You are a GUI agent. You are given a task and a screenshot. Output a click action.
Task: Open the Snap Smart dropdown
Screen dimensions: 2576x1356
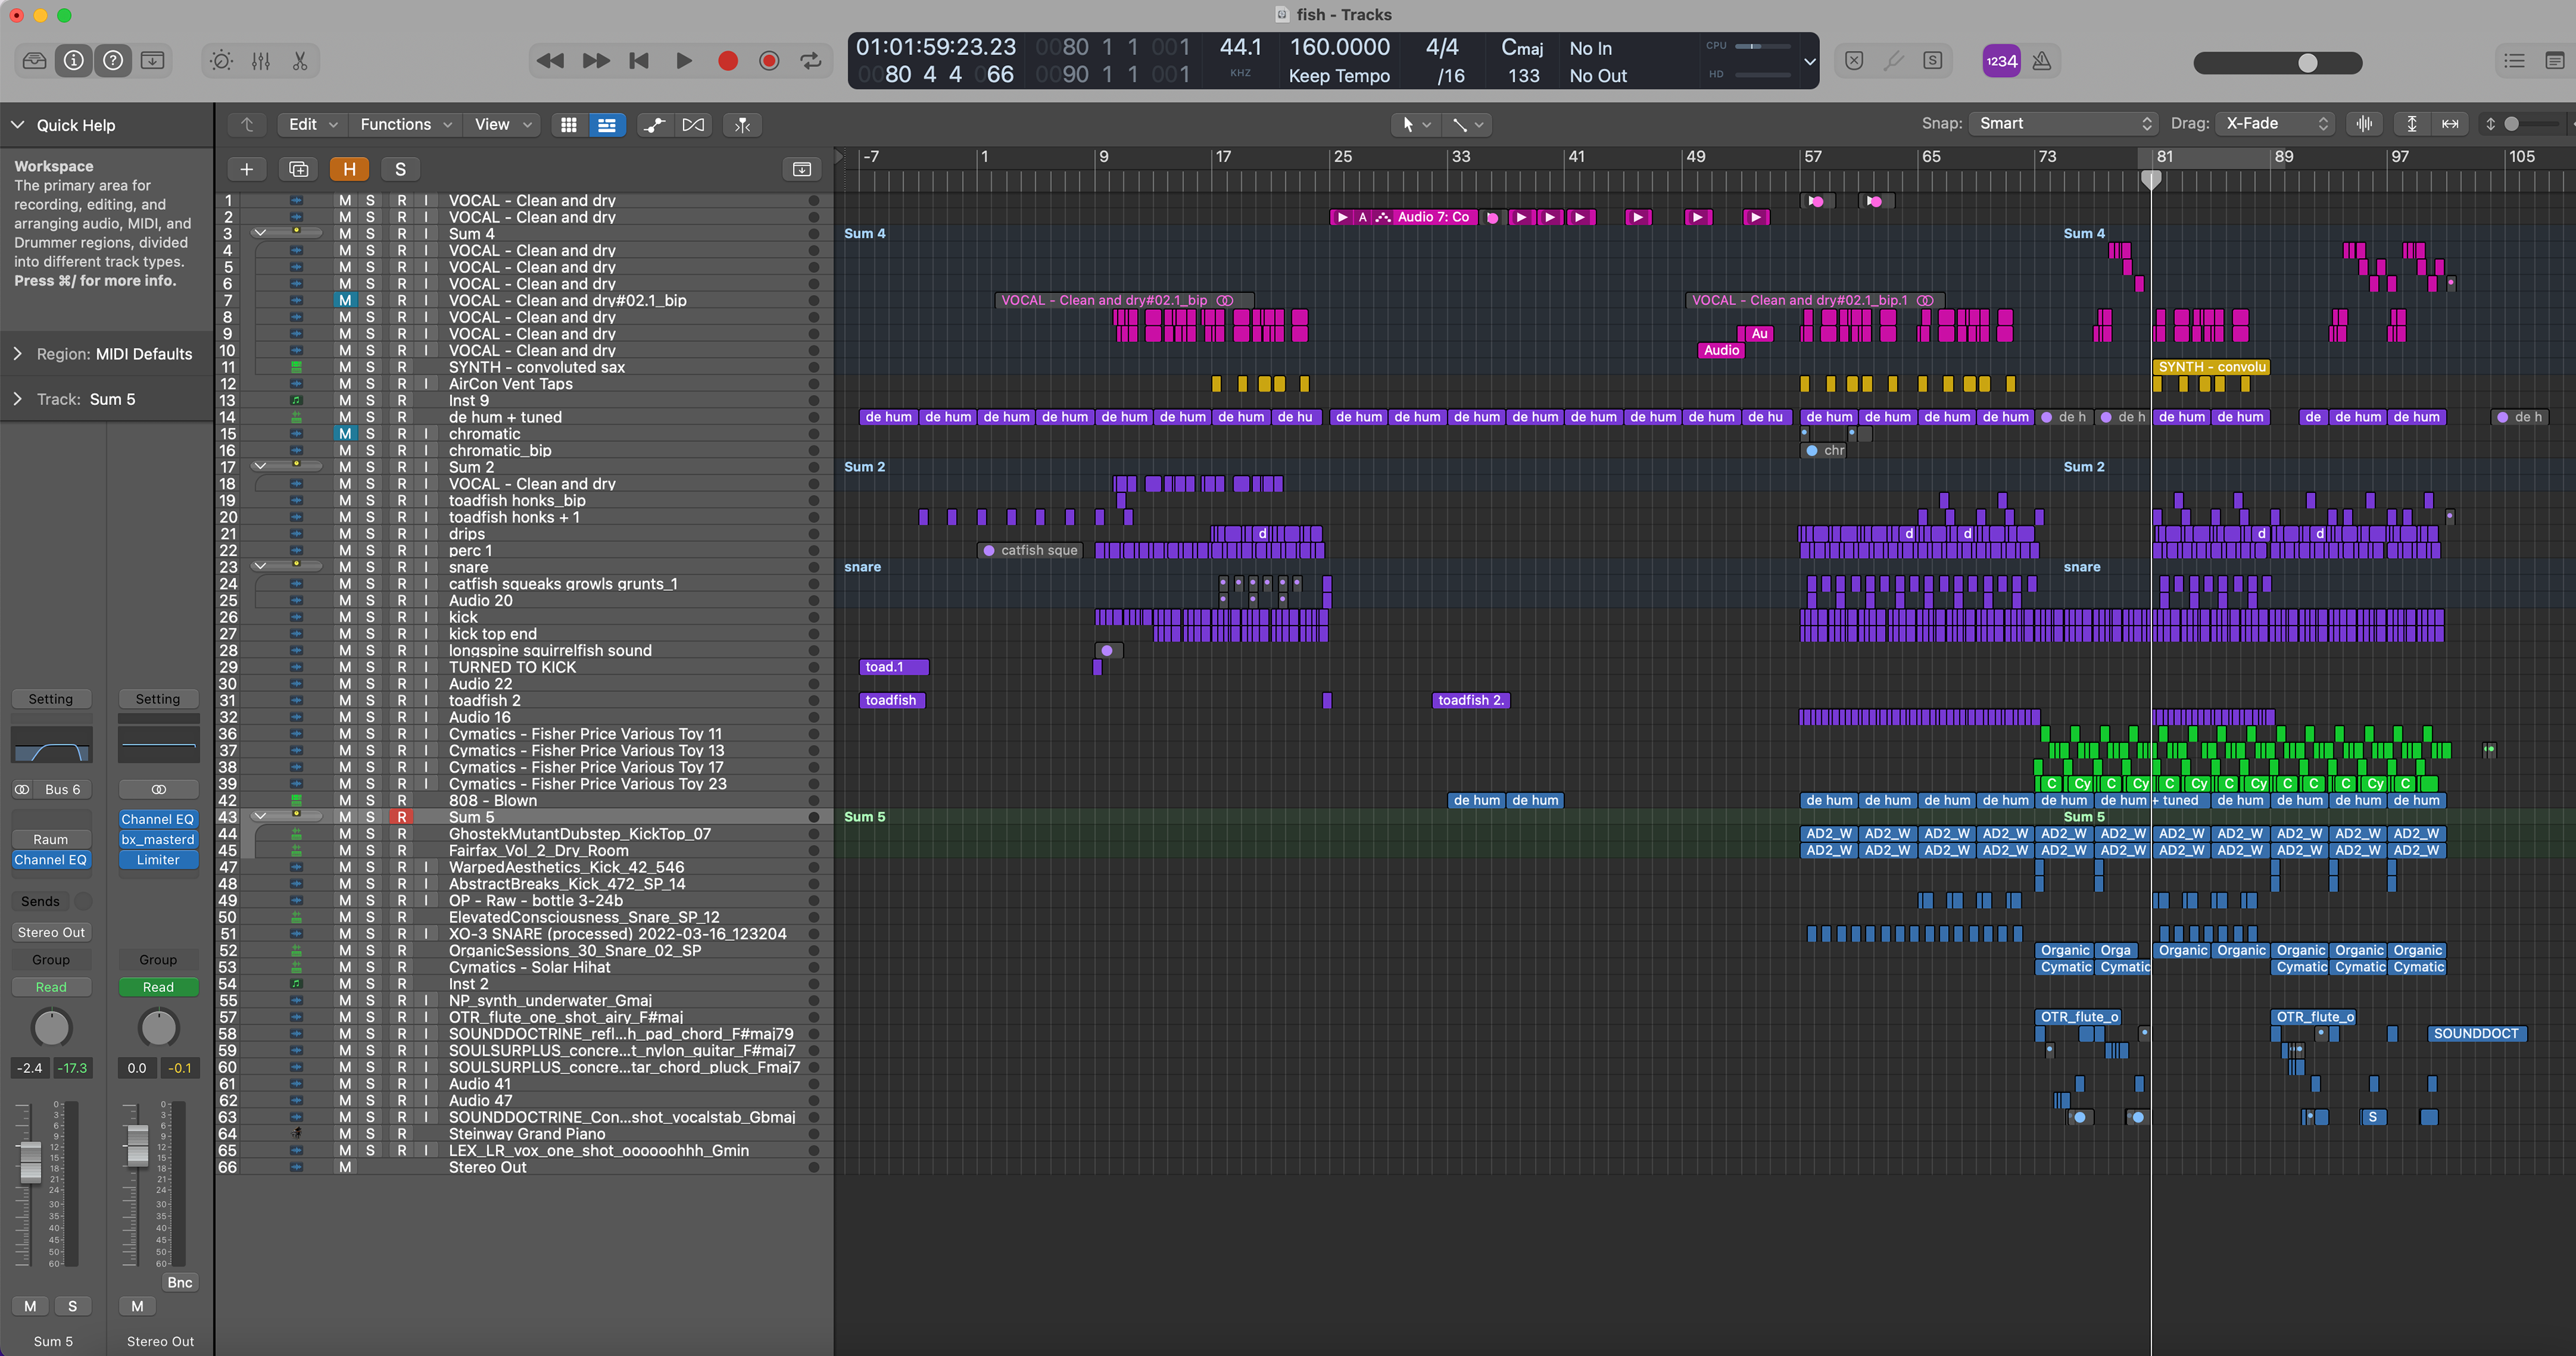coord(2064,123)
